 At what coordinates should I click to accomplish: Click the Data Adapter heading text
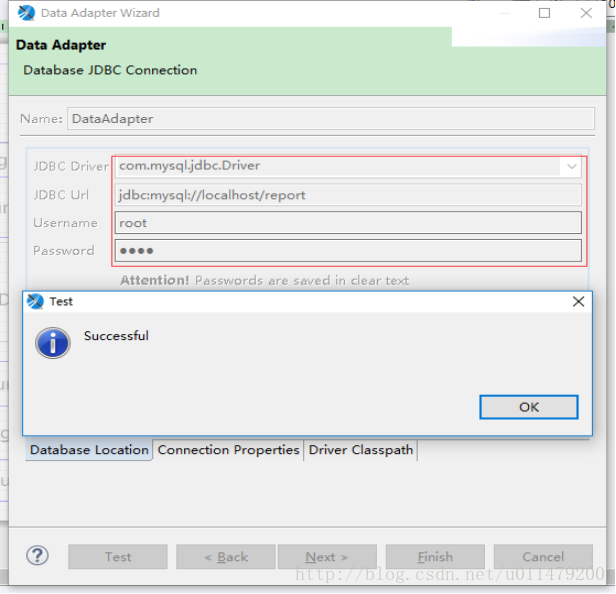pos(61,45)
